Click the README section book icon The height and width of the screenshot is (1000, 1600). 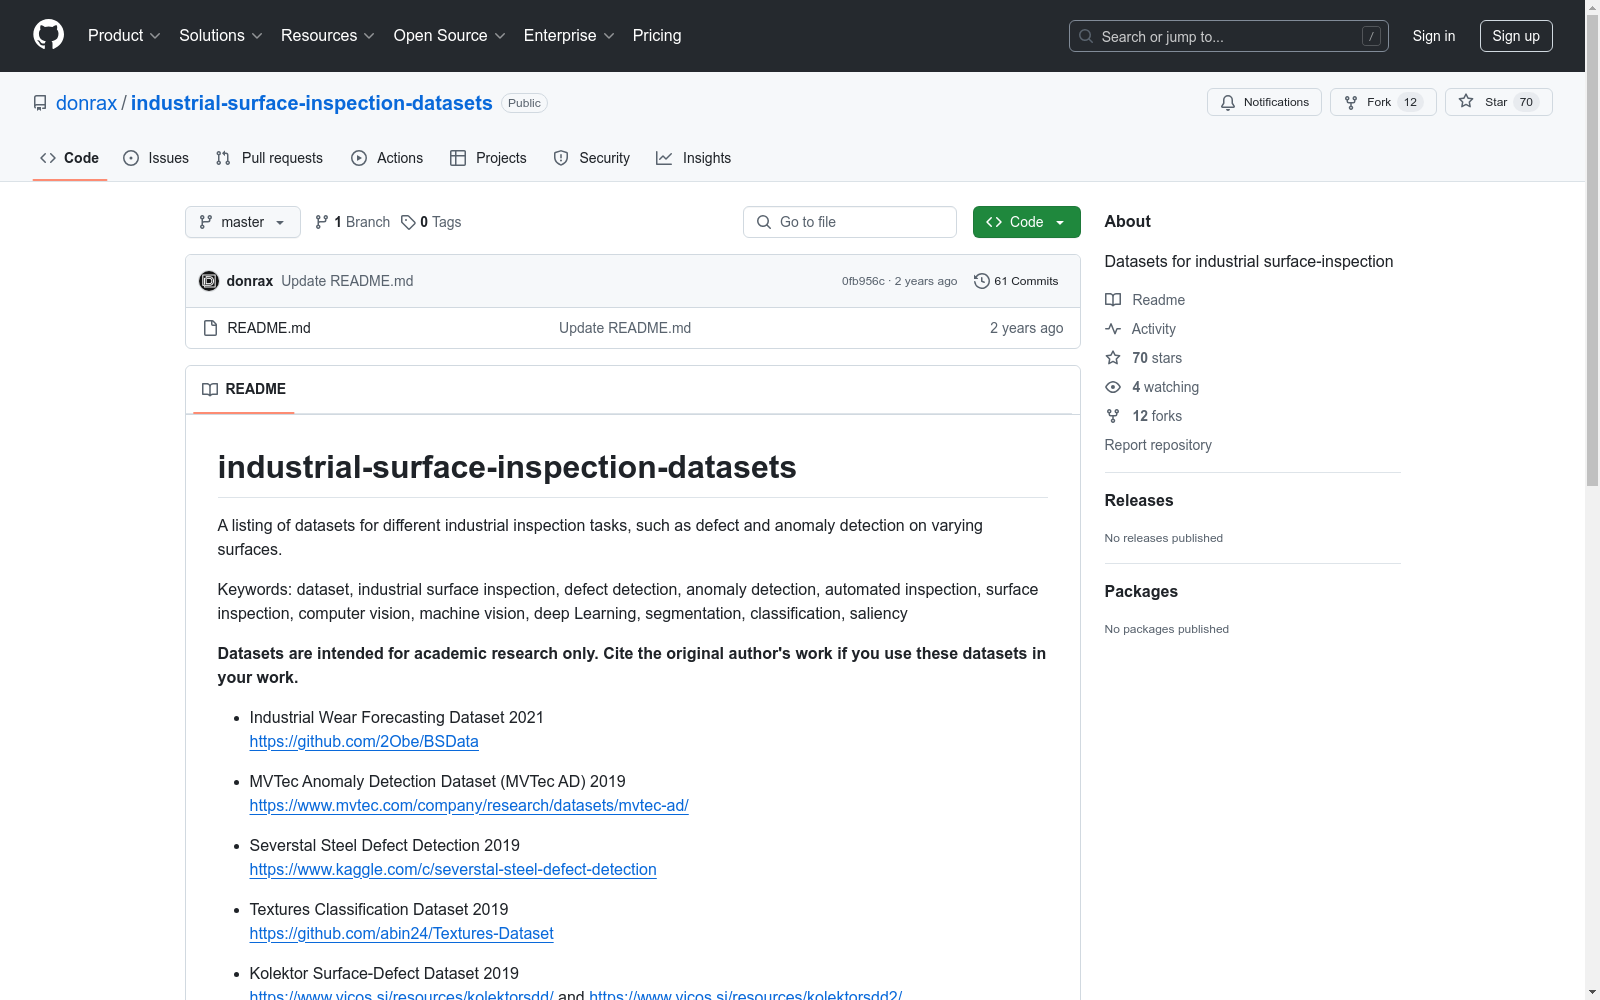click(210, 389)
